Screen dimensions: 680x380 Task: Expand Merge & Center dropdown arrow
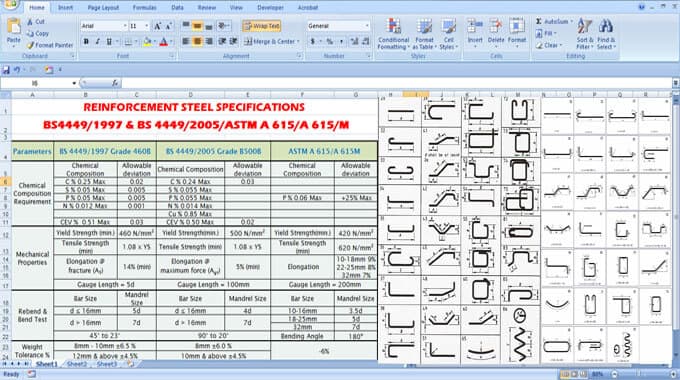point(298,42)
